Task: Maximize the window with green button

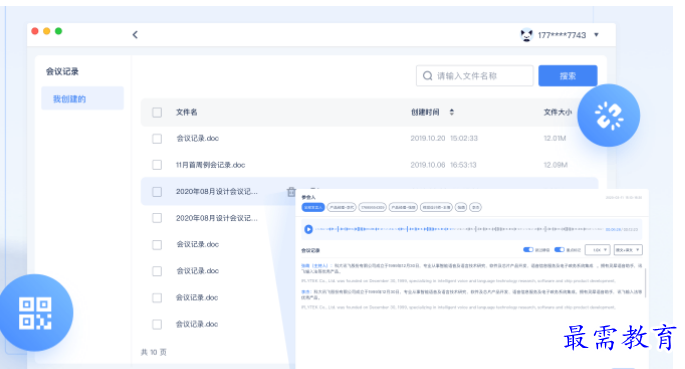Action: click(59, 31)
